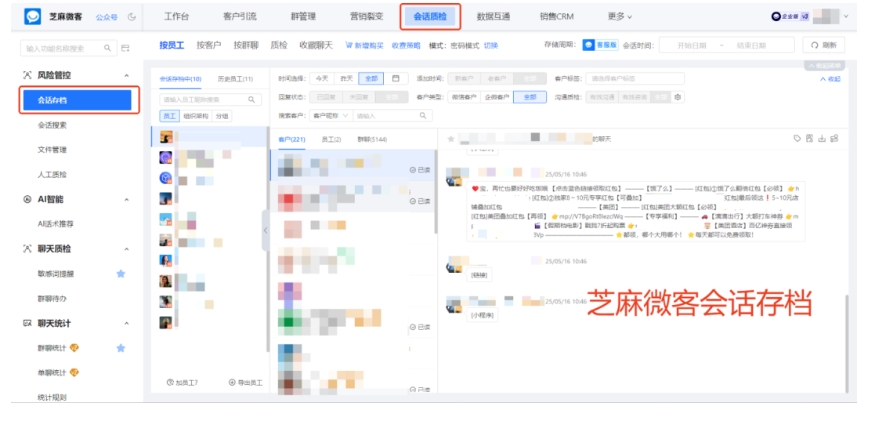Click the download icon in chat header

point(822,139)
